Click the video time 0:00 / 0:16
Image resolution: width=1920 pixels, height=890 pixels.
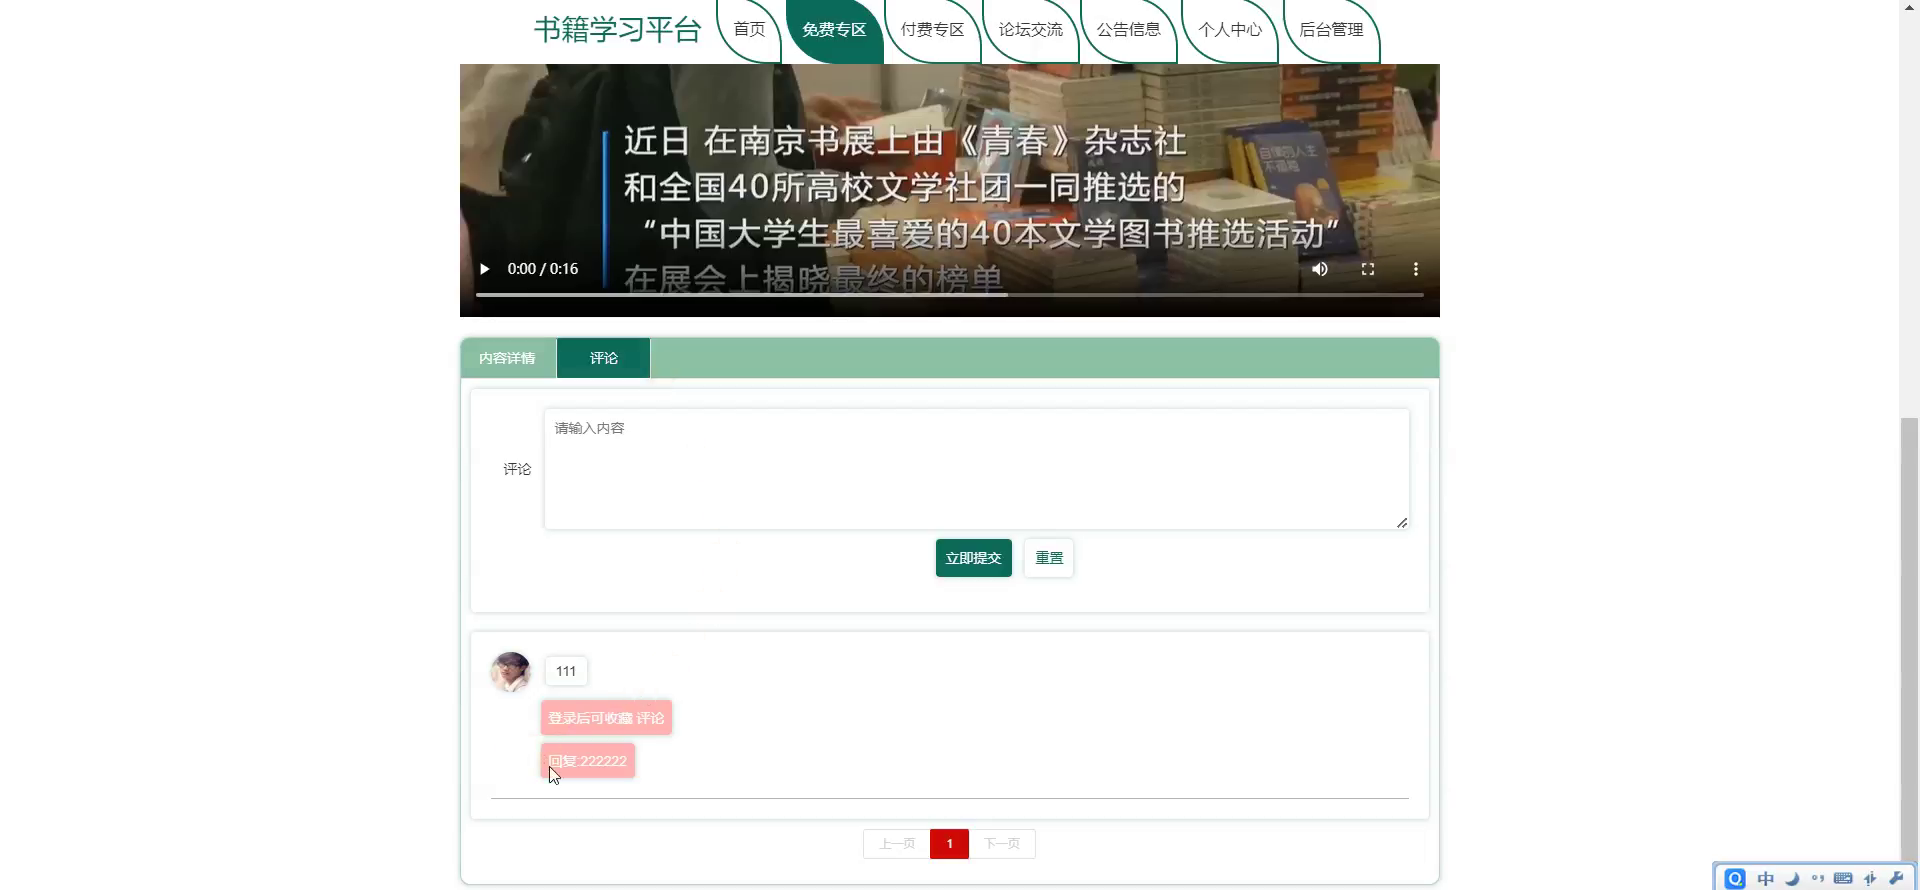(543, 269)
